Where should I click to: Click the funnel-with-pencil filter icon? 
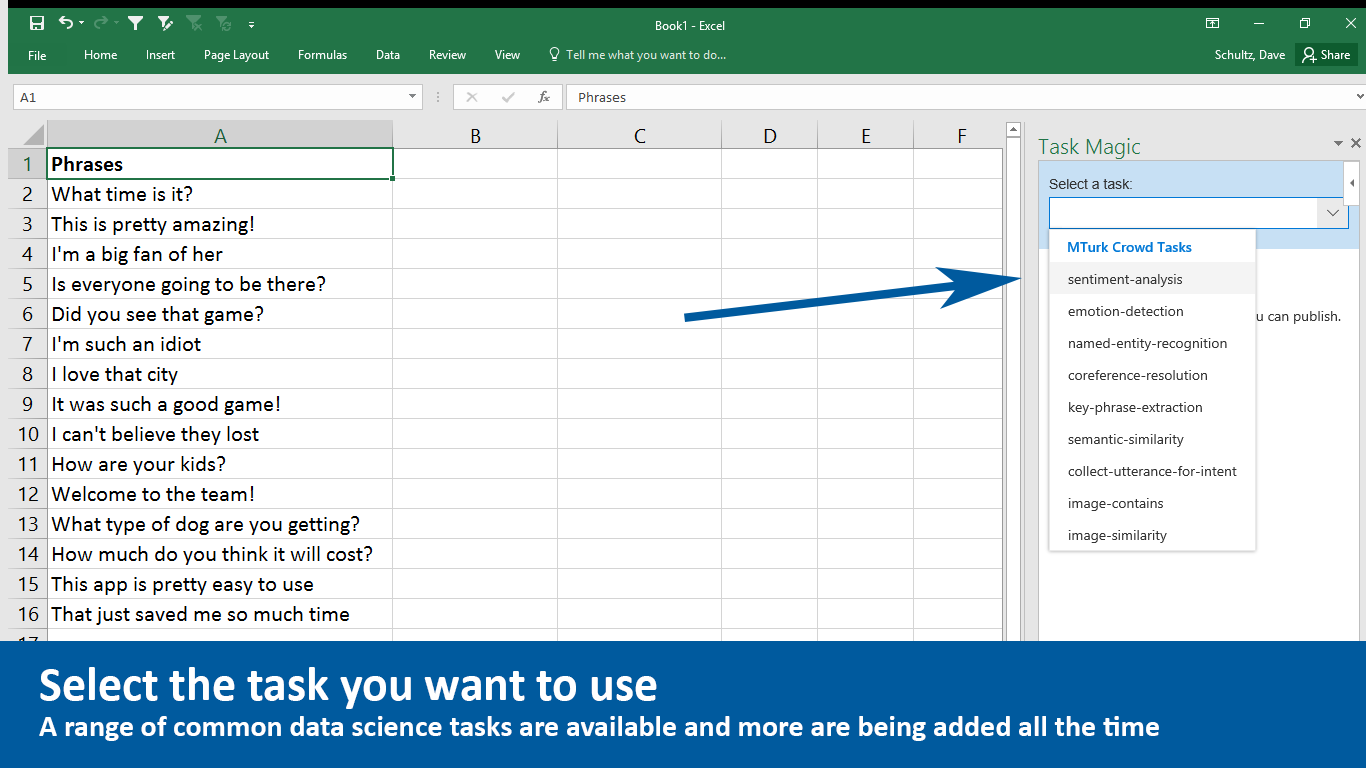click(165, 23)
